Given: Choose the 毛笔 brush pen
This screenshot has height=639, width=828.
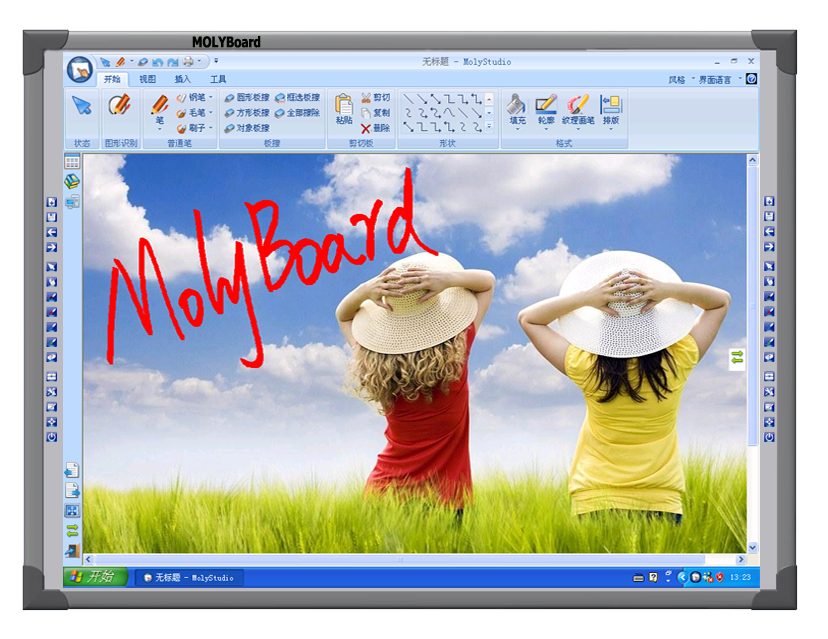Looking at the screenshot, I should pos(192,112).
